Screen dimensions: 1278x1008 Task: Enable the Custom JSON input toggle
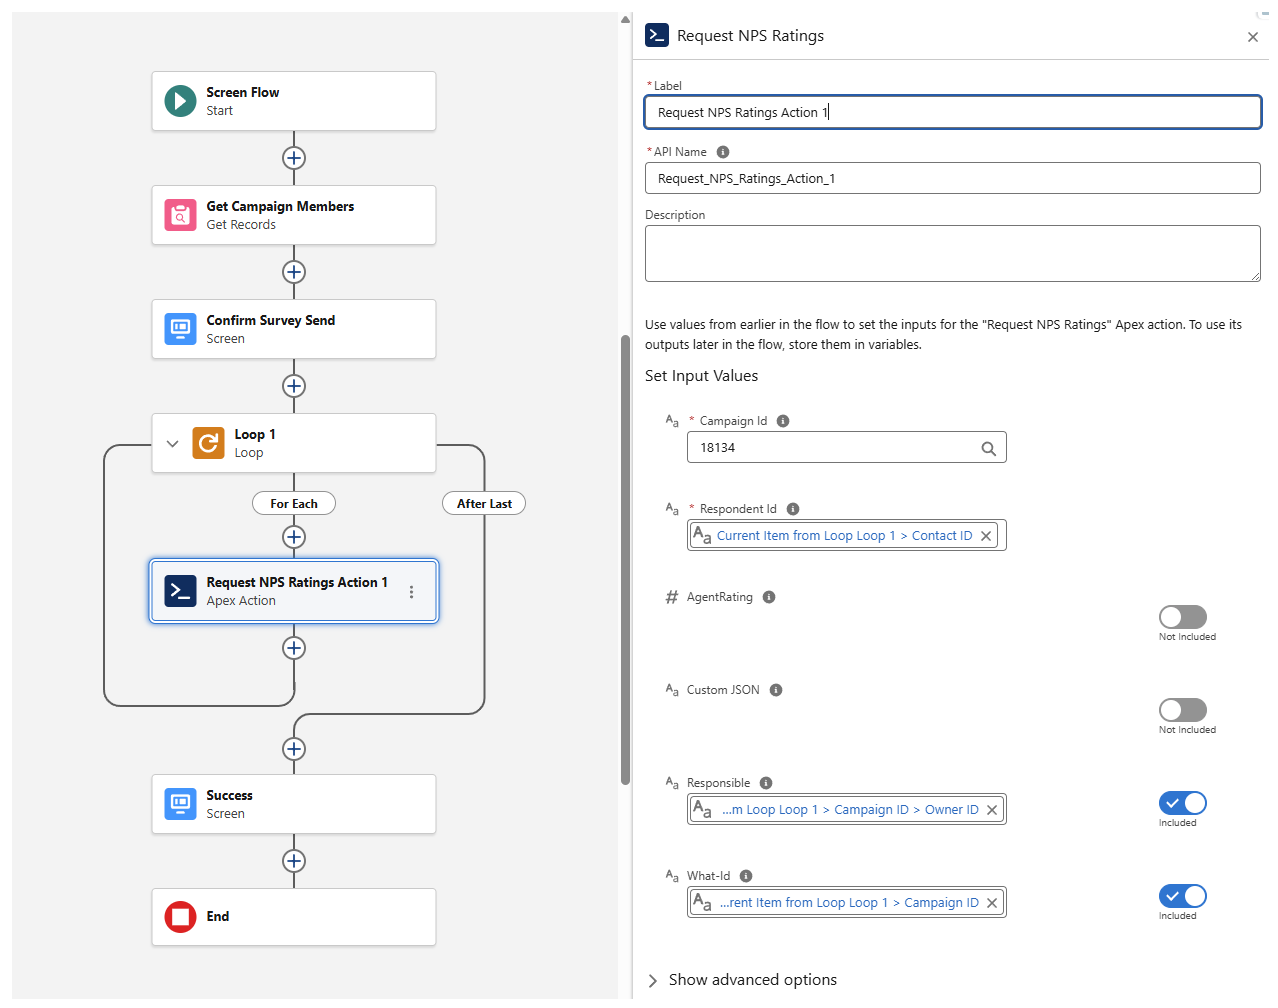click(1183, 710)
